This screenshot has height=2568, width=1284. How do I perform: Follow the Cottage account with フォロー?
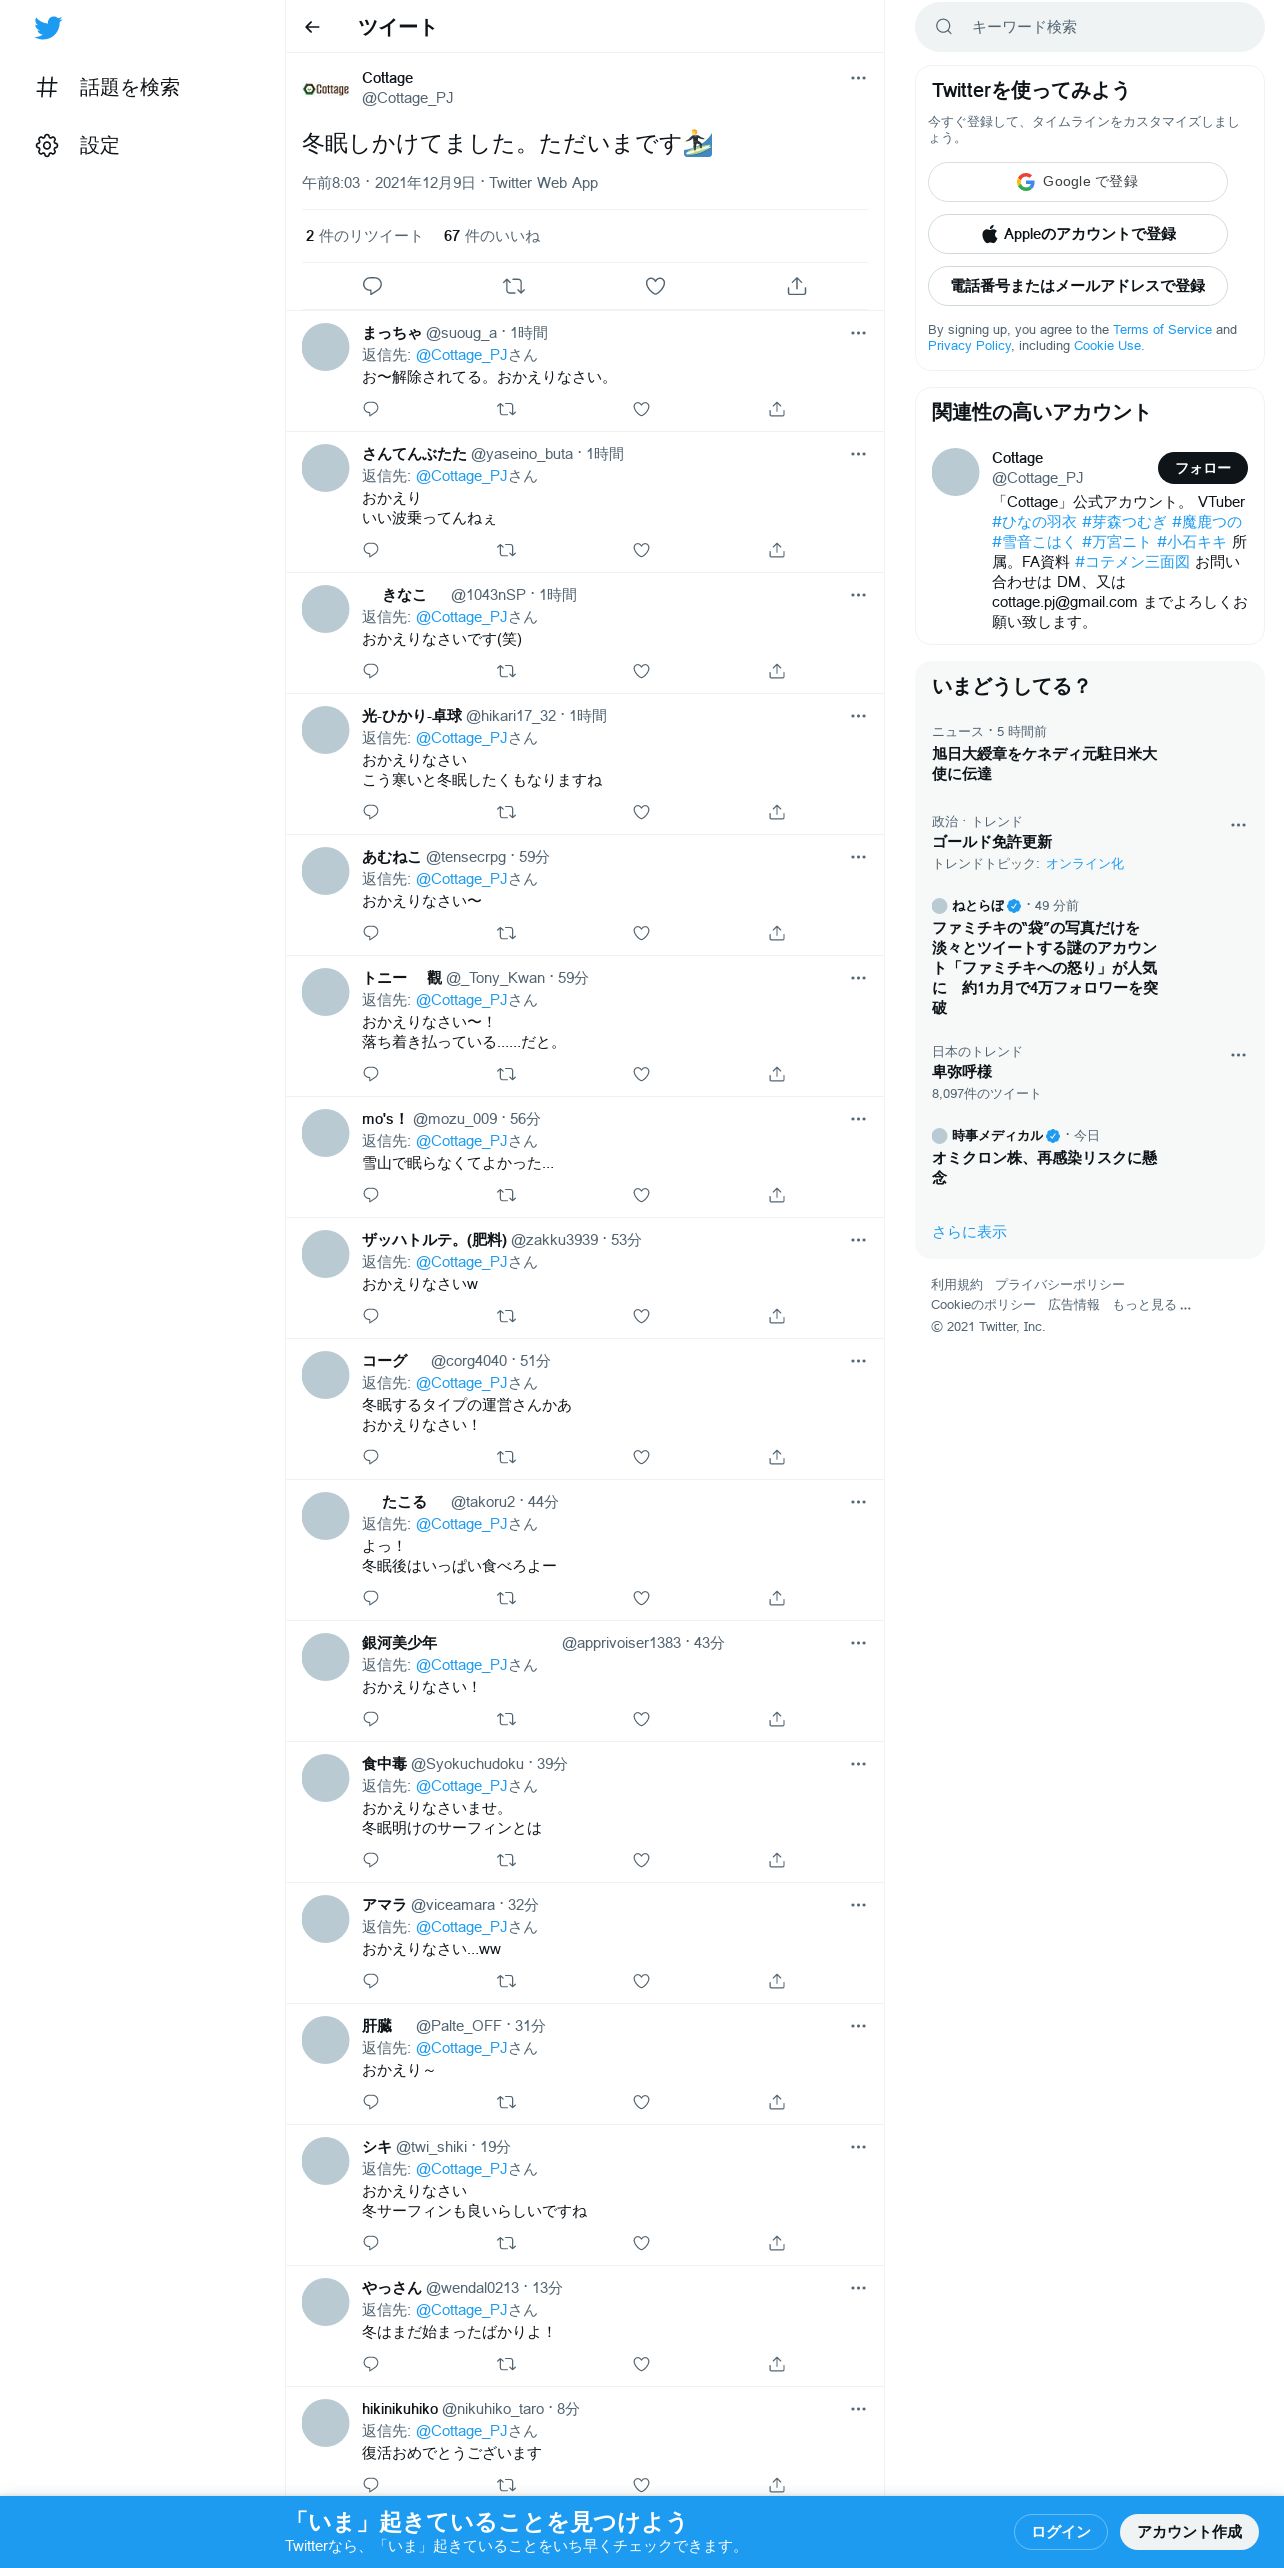[x=1203, y=468]
